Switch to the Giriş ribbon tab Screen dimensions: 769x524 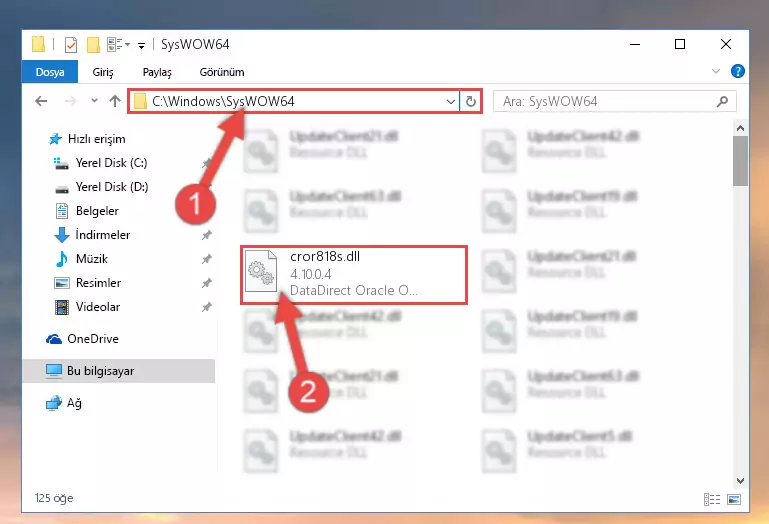pyautogui.click(x=103, y=72)
